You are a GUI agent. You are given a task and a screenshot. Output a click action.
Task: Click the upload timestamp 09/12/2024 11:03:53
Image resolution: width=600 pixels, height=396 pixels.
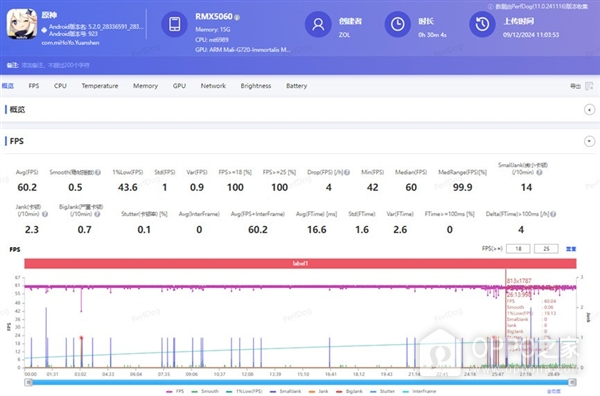531,35
